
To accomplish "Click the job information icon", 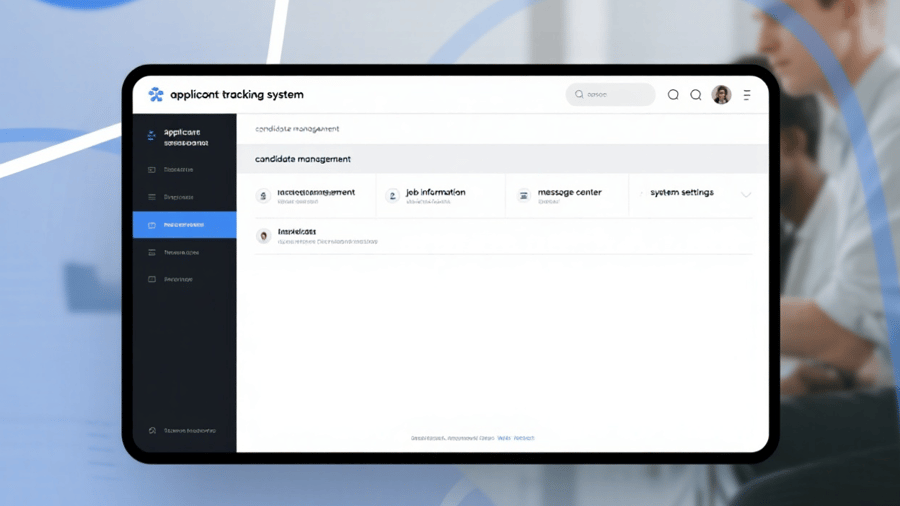I will tap(392, 196).
